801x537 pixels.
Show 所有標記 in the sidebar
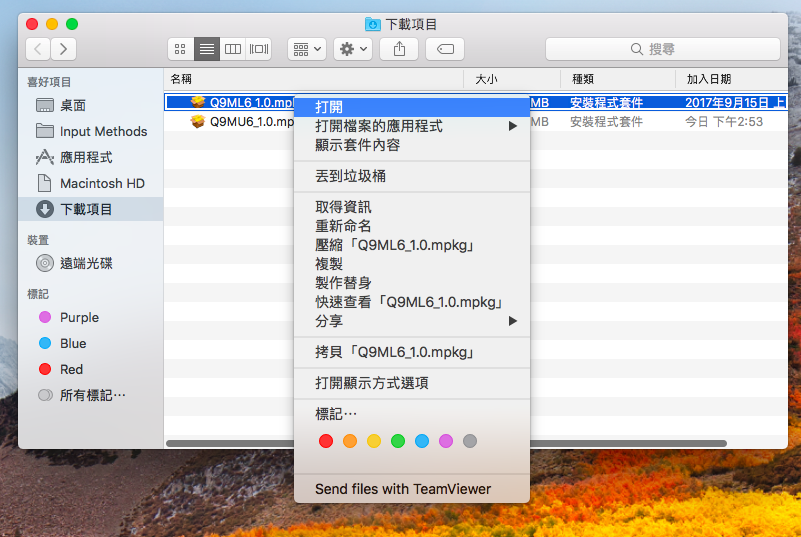point(91,395)
